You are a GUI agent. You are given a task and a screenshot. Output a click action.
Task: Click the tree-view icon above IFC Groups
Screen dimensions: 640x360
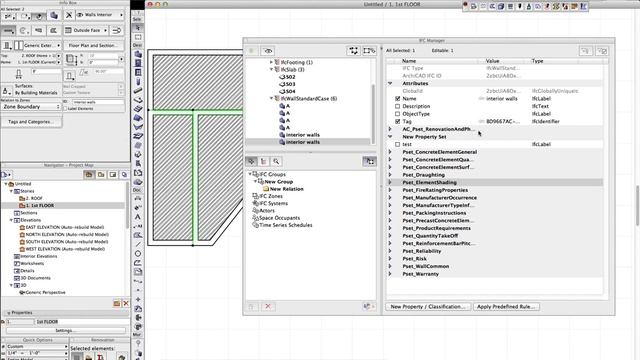pos(264,161)
